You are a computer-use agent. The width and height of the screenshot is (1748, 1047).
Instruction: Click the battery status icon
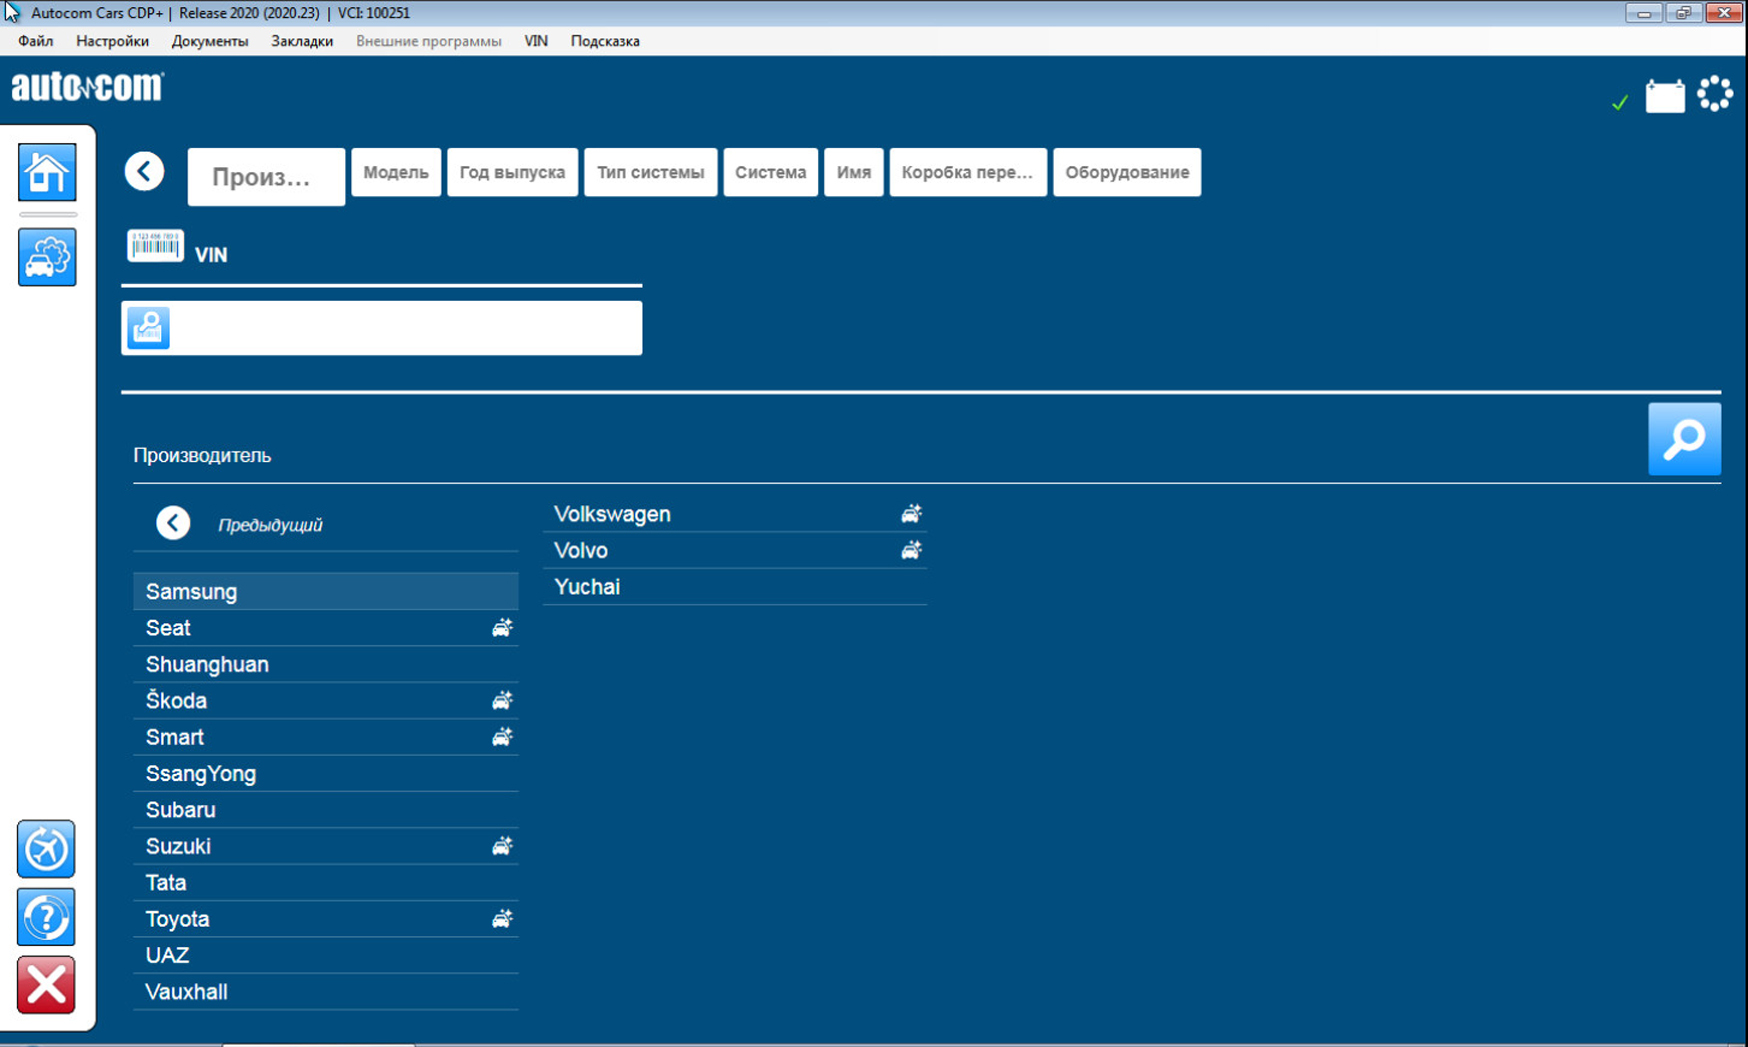[1665, 97]
